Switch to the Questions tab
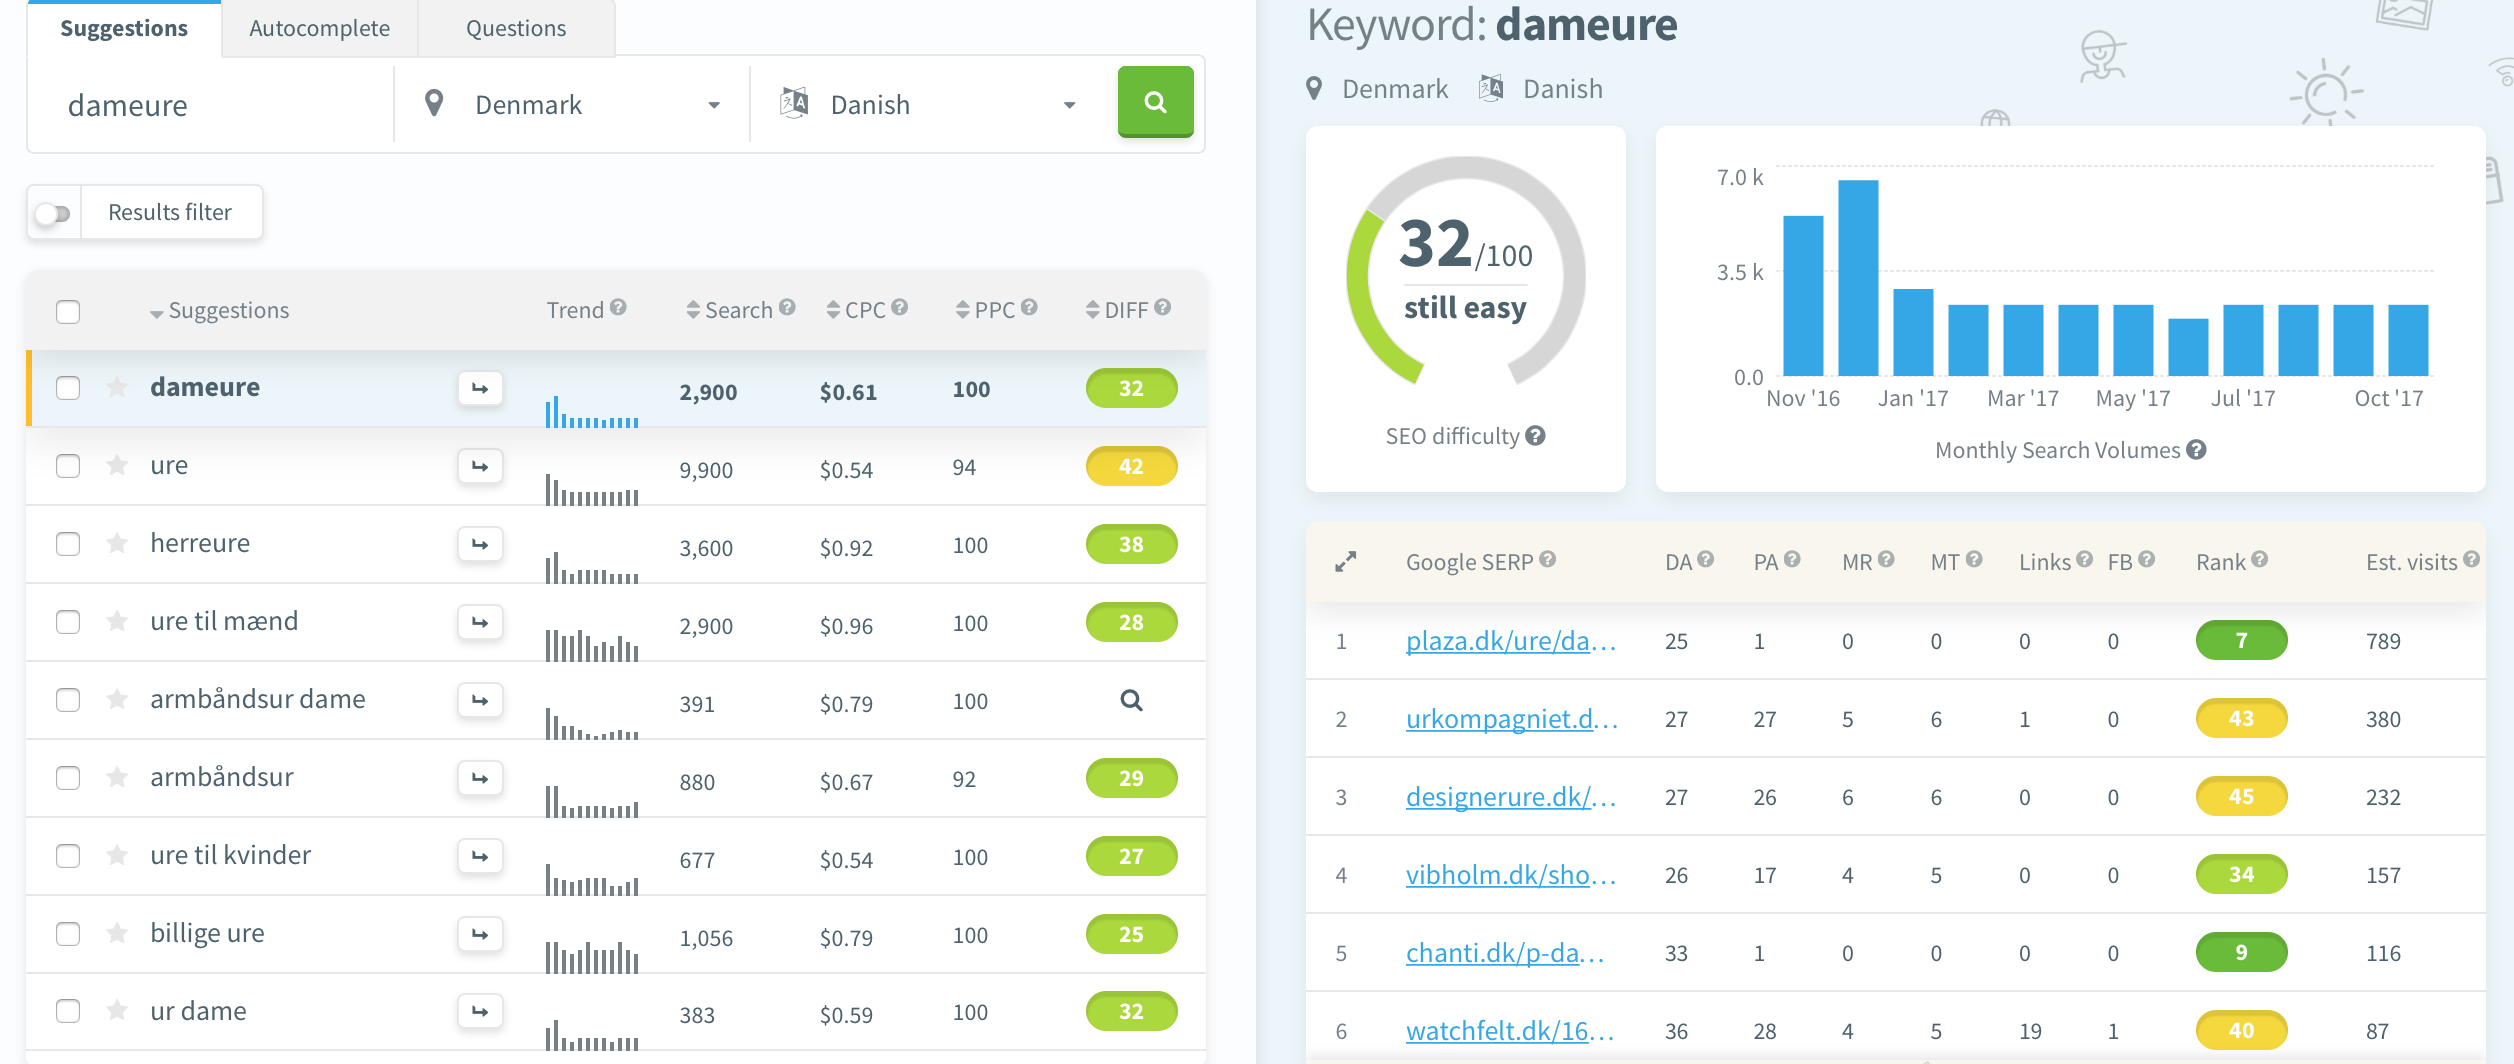This screenshot has width=2514, height=1064. 516,28
